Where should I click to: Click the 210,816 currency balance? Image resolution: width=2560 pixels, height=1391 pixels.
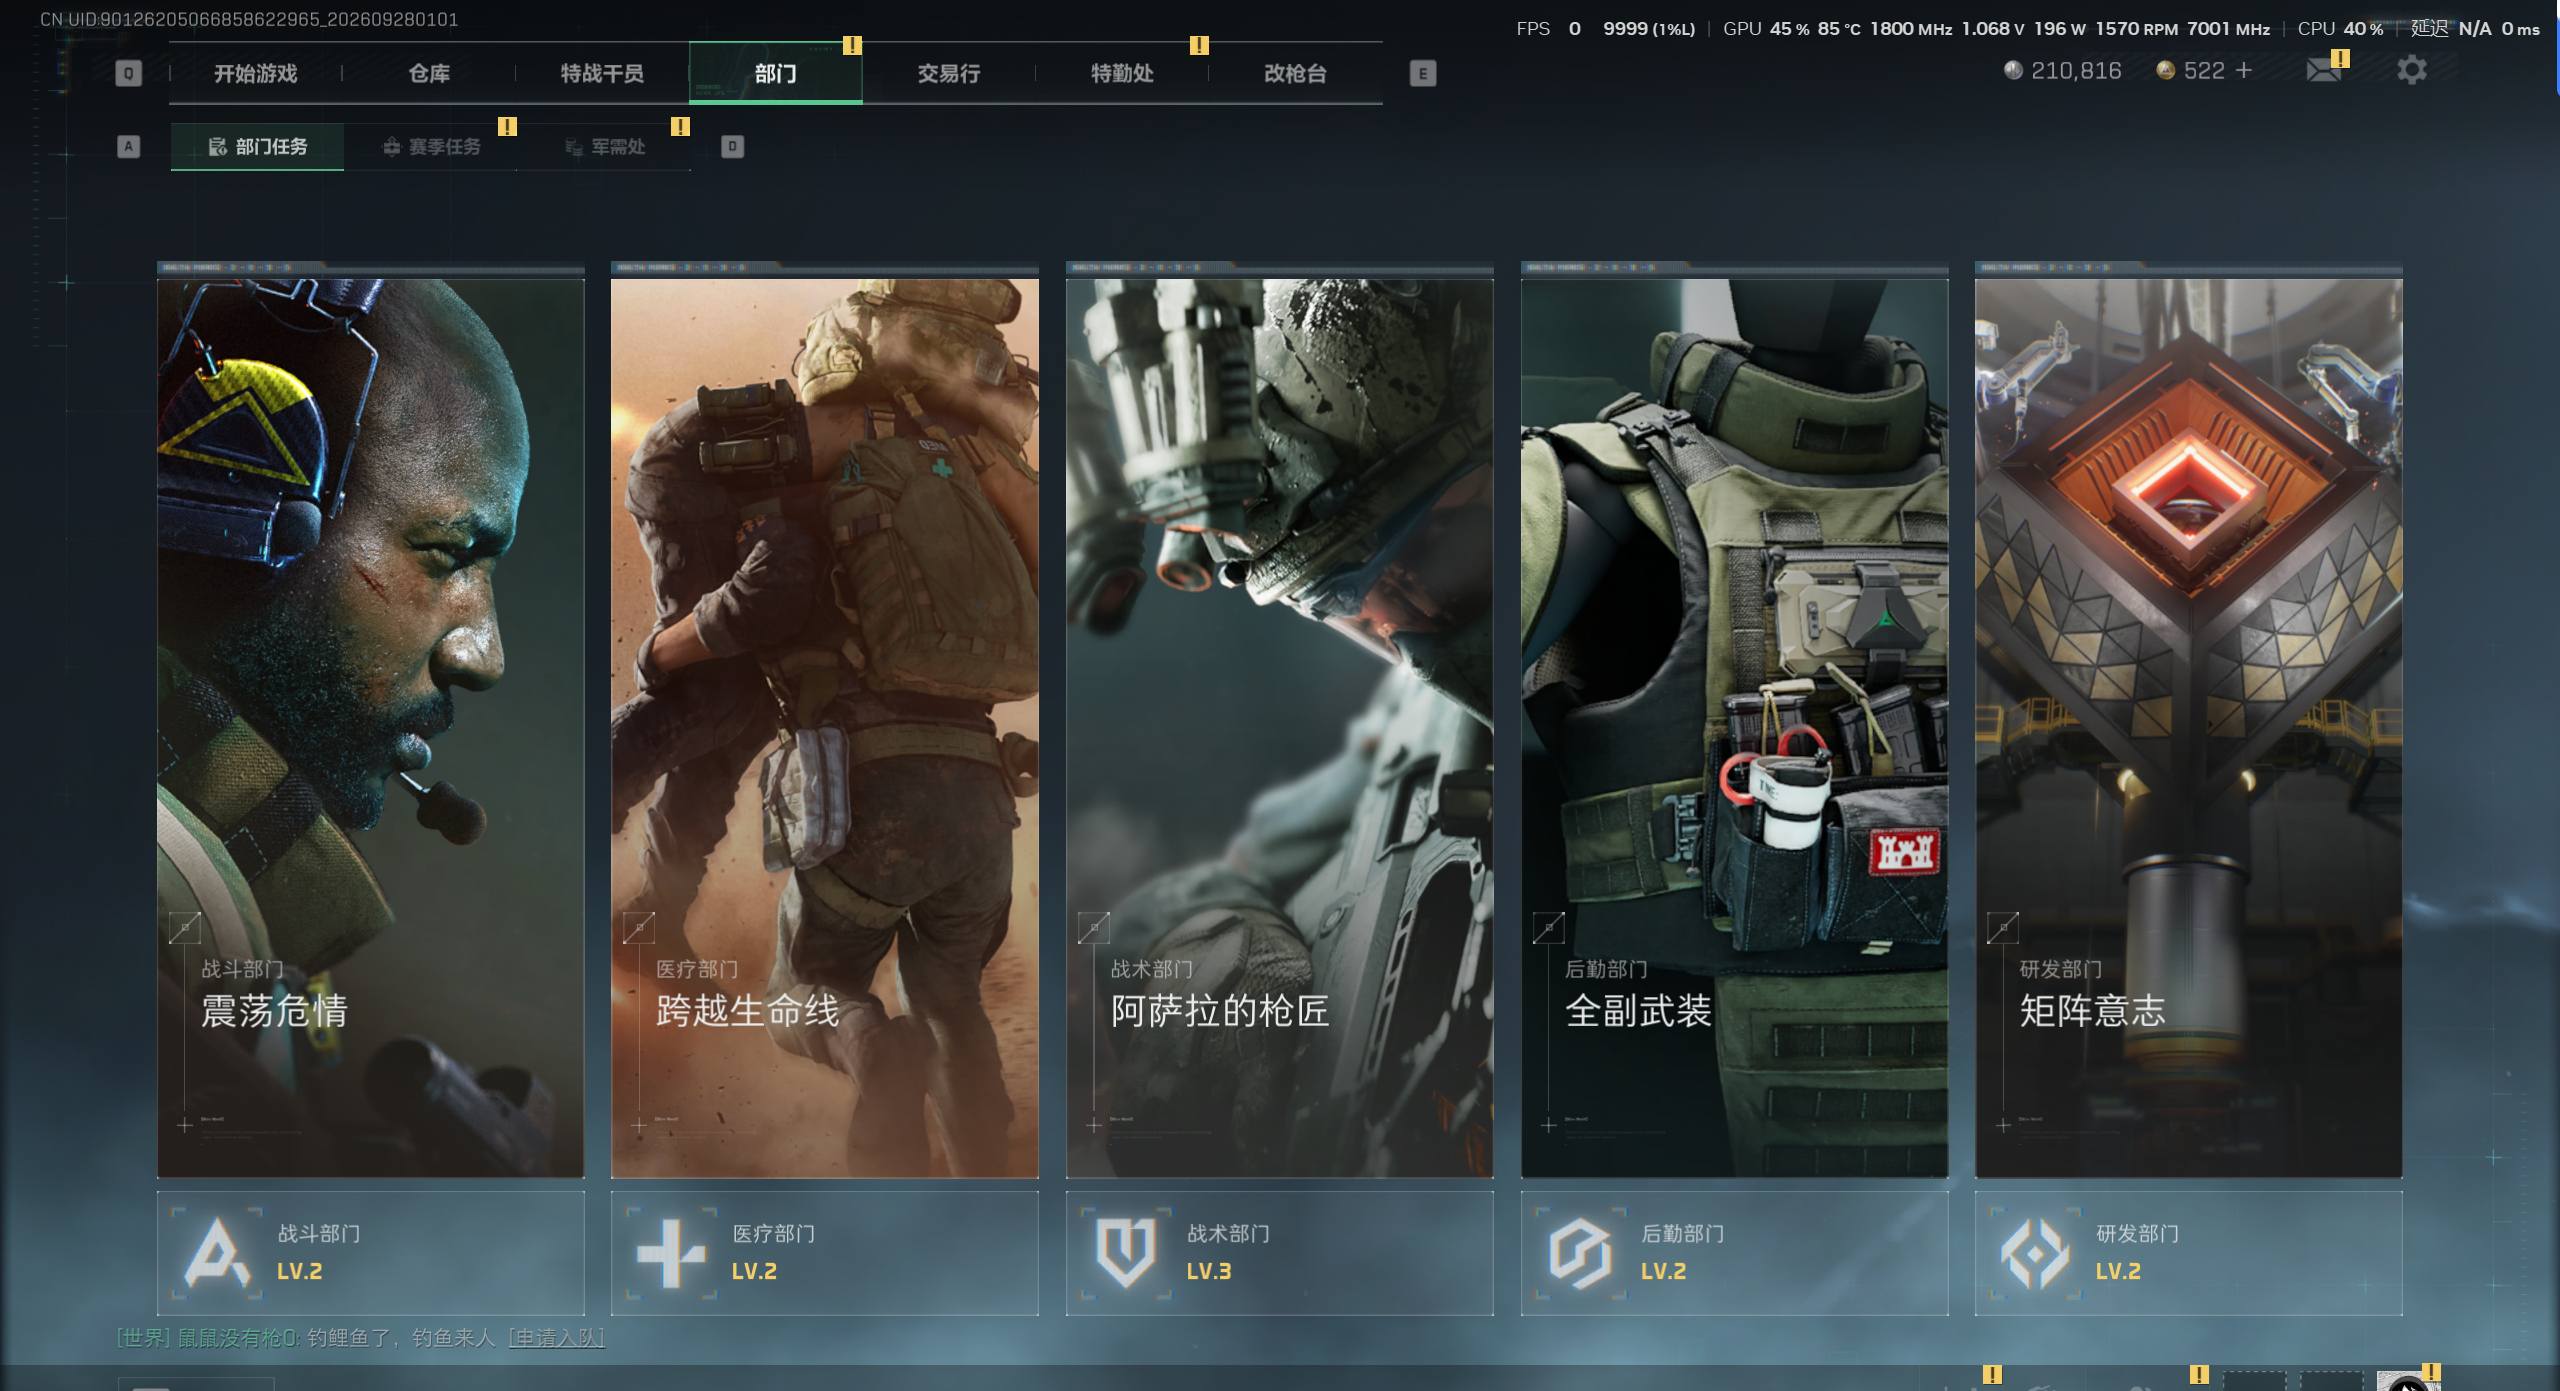pos(2076,70)
